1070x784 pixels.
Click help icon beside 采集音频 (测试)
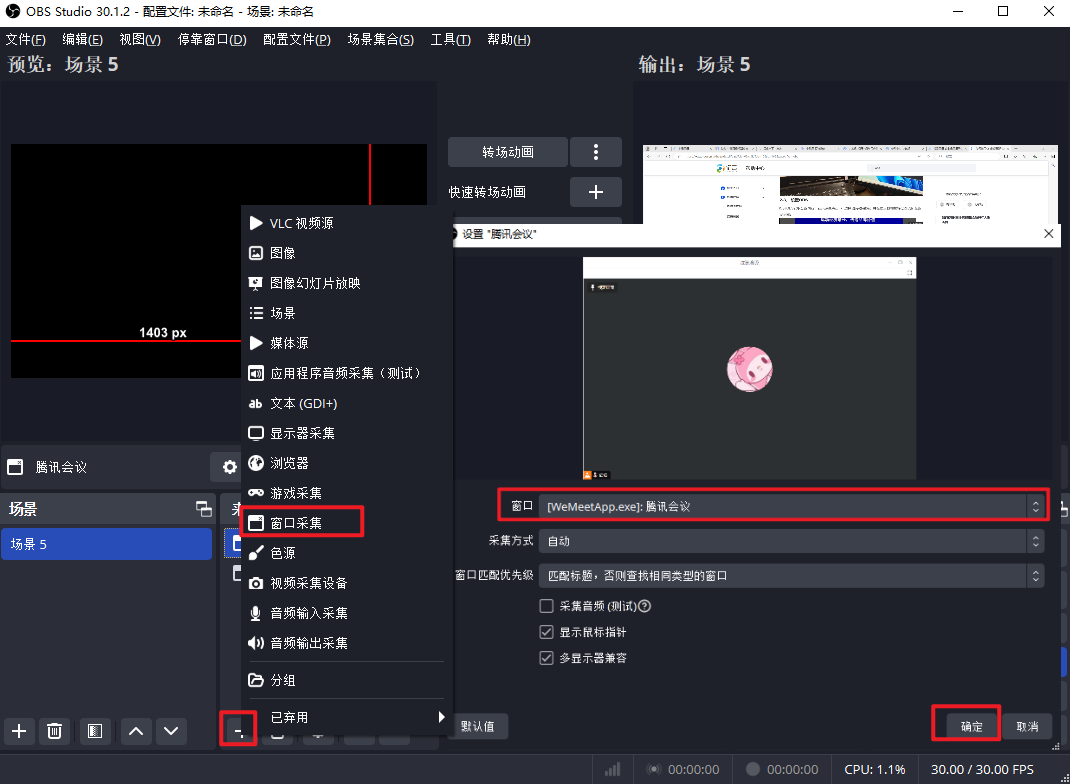tap(645, 606)
